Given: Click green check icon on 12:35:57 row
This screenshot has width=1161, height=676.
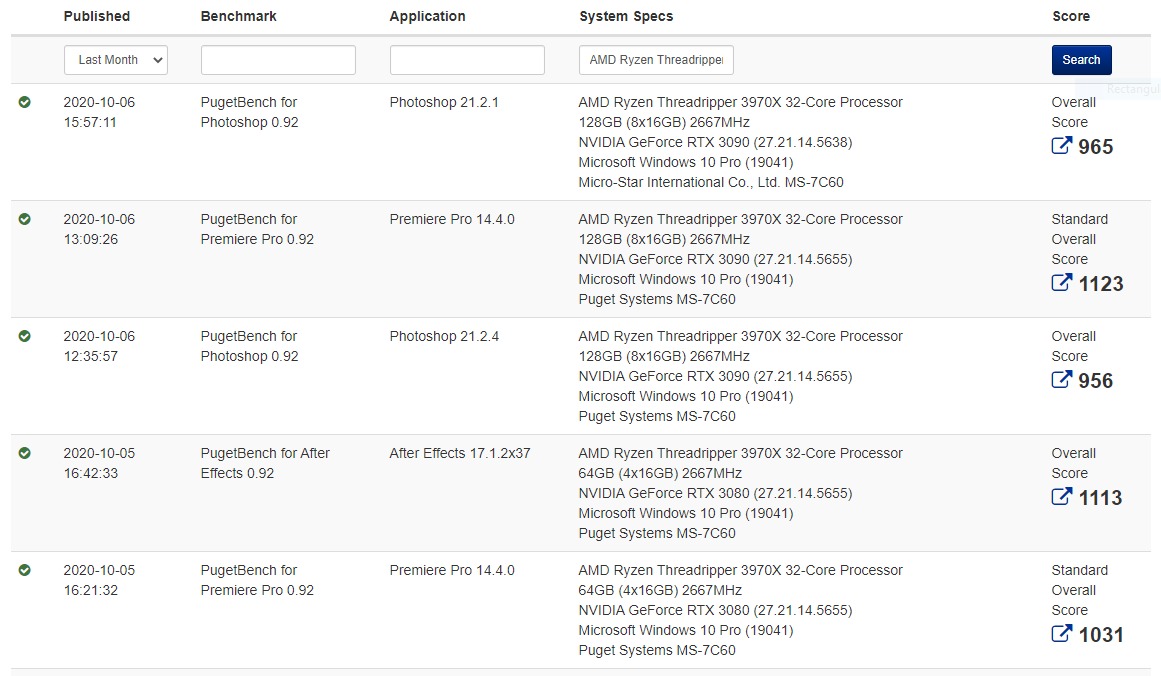Looking at the screenshot, I should 25,336.
